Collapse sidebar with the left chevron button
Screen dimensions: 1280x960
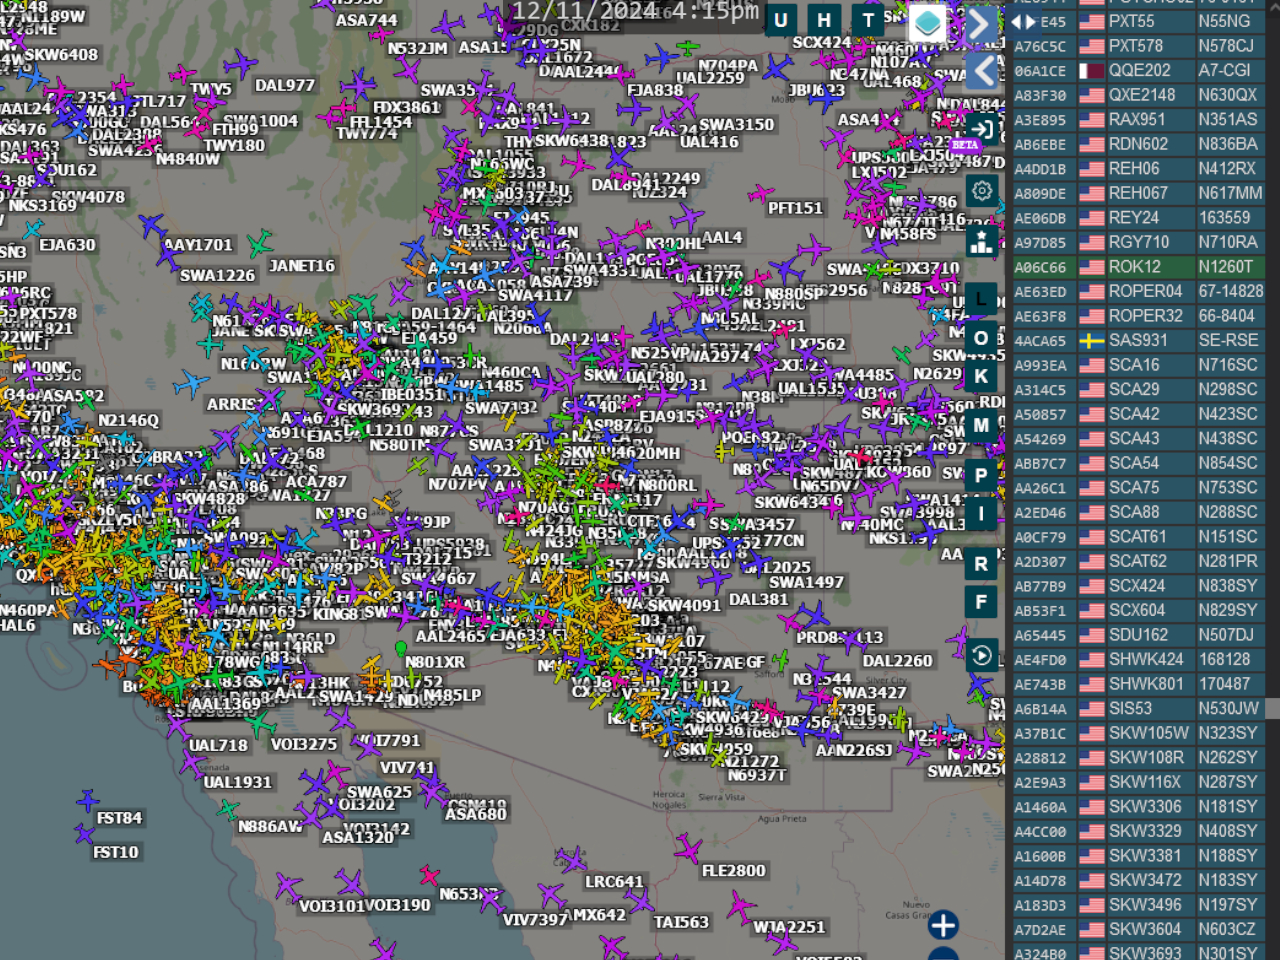pos(982,71)
